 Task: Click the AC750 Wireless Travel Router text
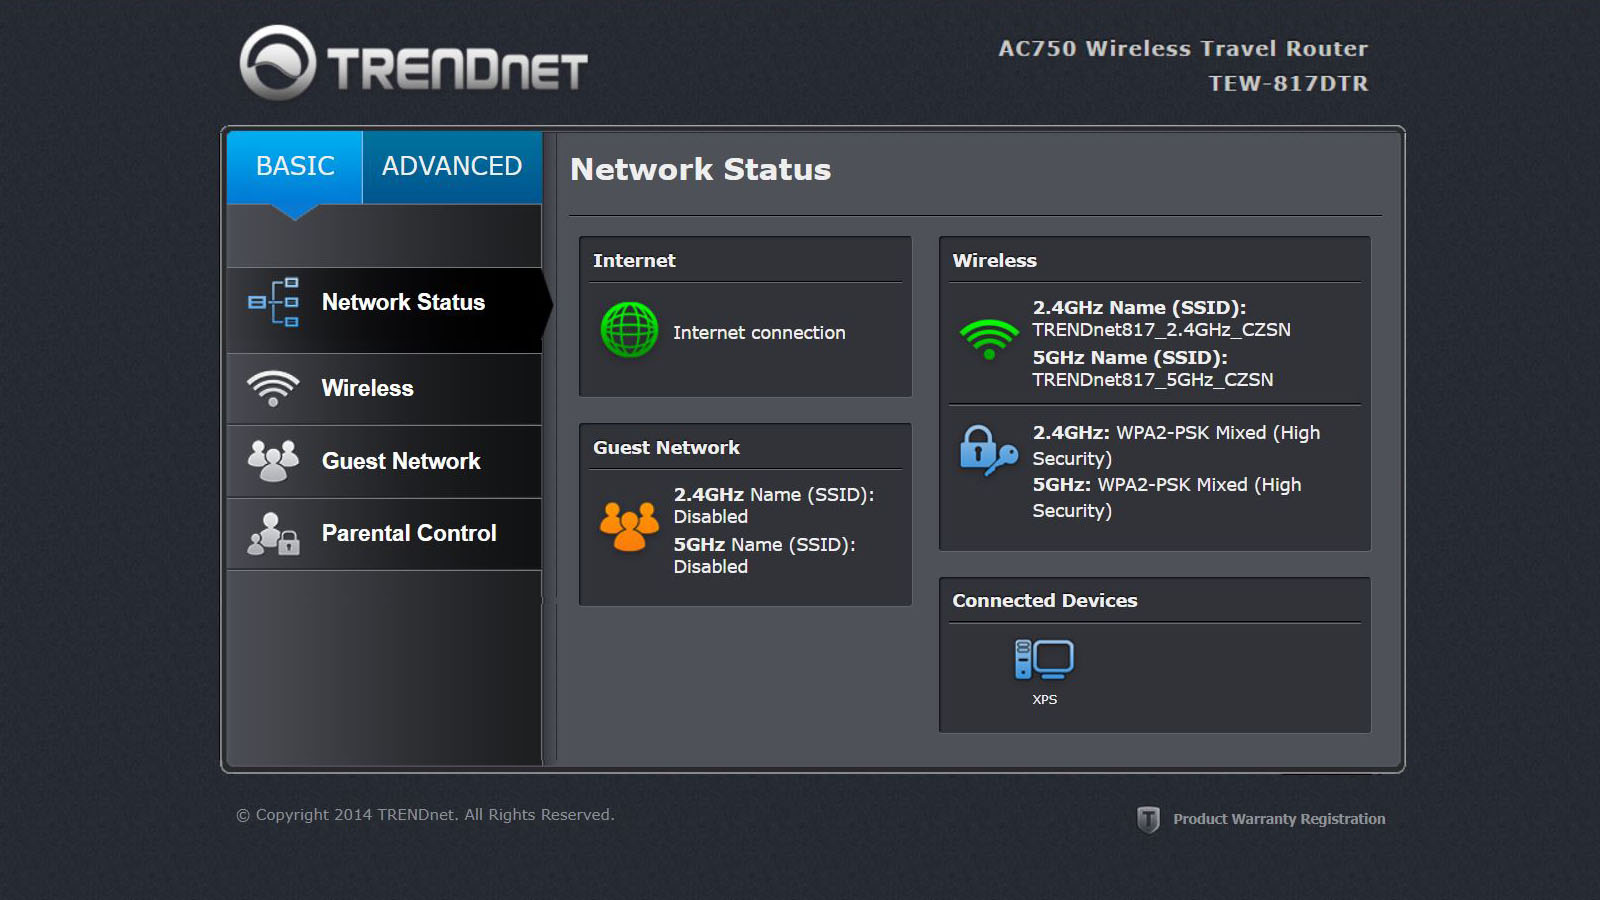click(1183, 49)
